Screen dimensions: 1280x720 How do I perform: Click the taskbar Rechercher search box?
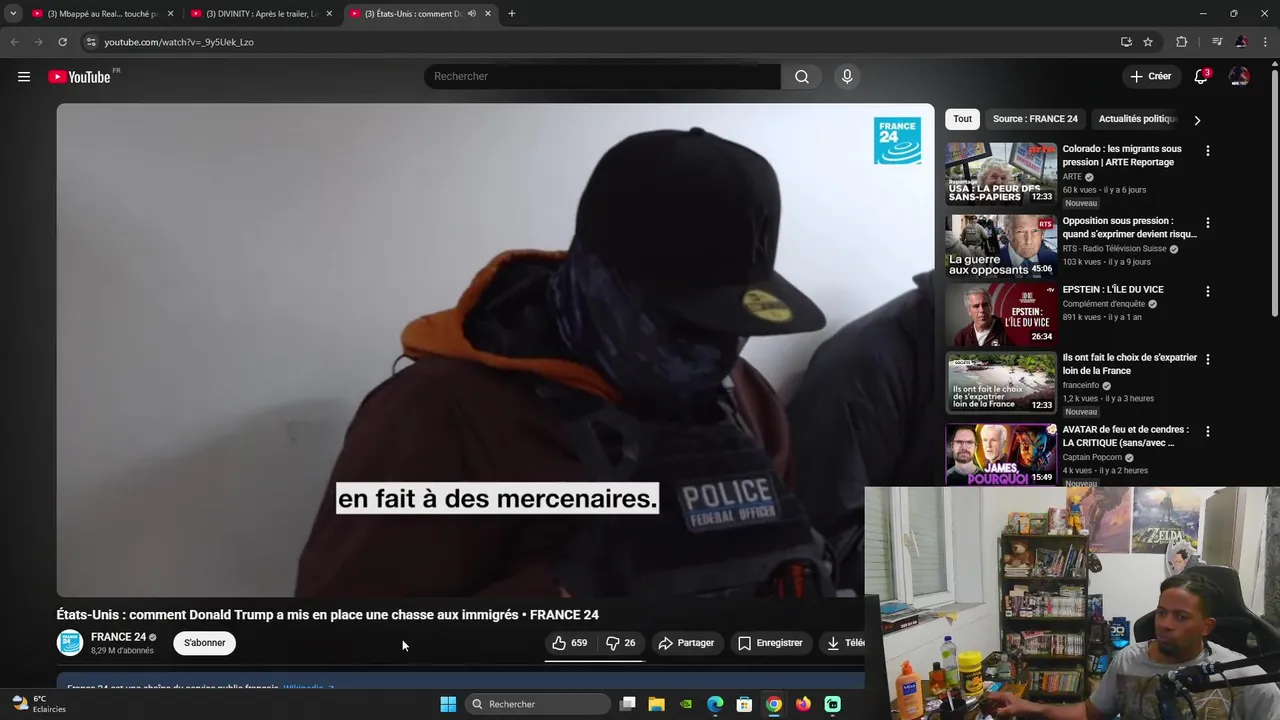tap(538, 704)
